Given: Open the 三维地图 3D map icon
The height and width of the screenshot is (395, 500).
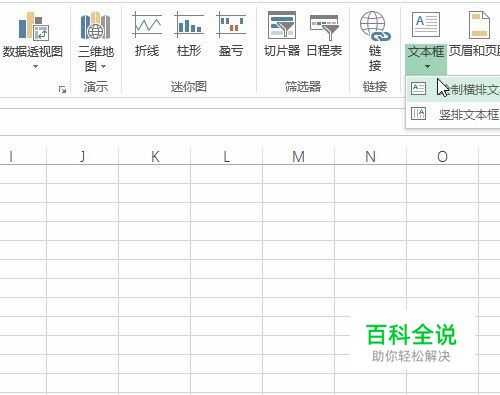Looking at the screenshot, I should [95, 26].
